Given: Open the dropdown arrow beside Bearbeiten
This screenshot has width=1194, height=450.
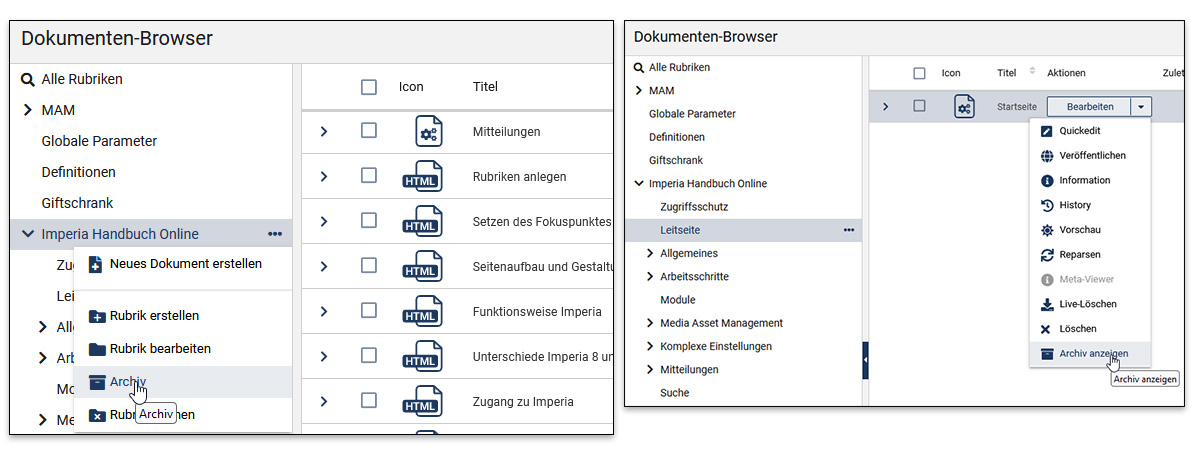Looking at the screenshot, I should coord(1141,106).
